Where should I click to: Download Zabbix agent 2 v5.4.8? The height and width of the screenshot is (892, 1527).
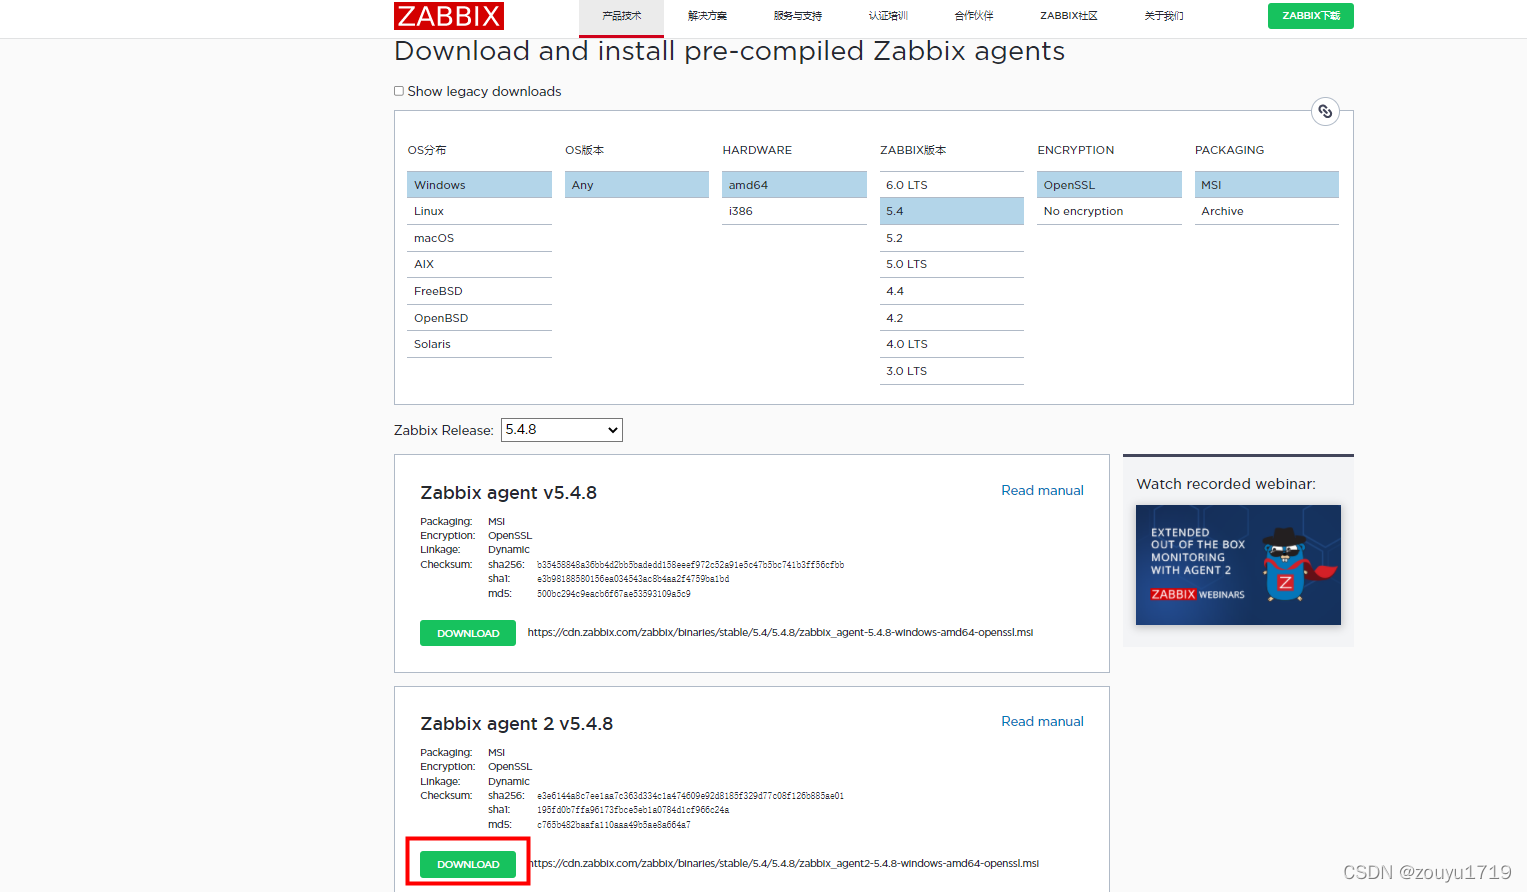[x=468, y=864]
